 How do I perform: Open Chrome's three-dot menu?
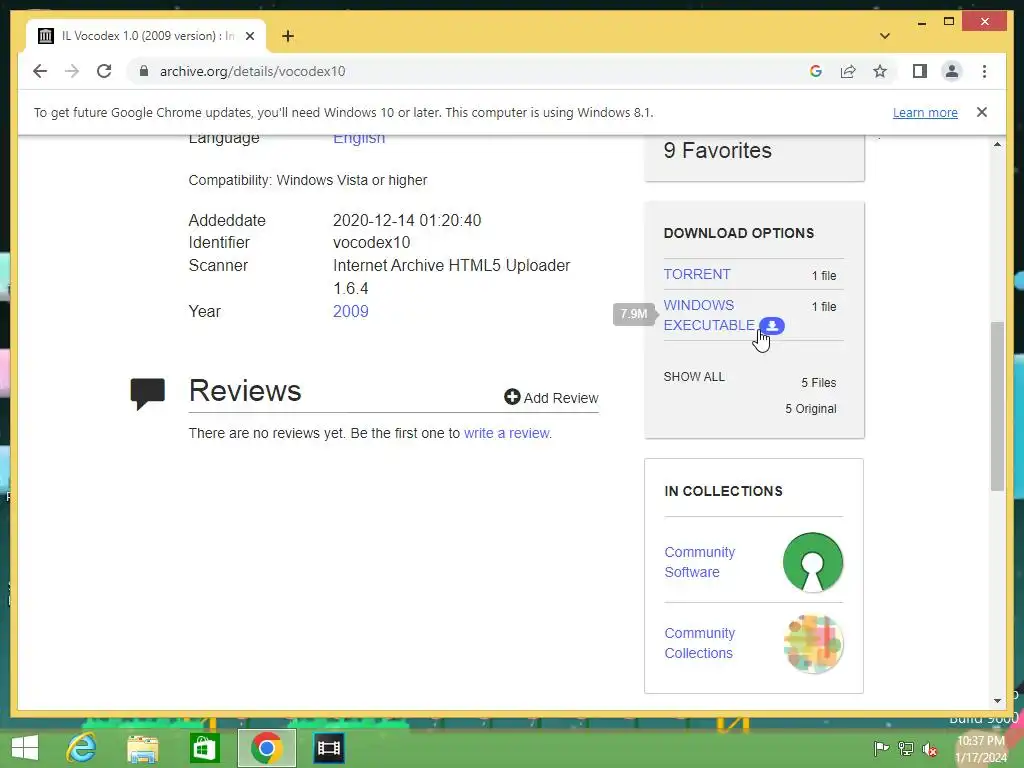tap(984, 71)
